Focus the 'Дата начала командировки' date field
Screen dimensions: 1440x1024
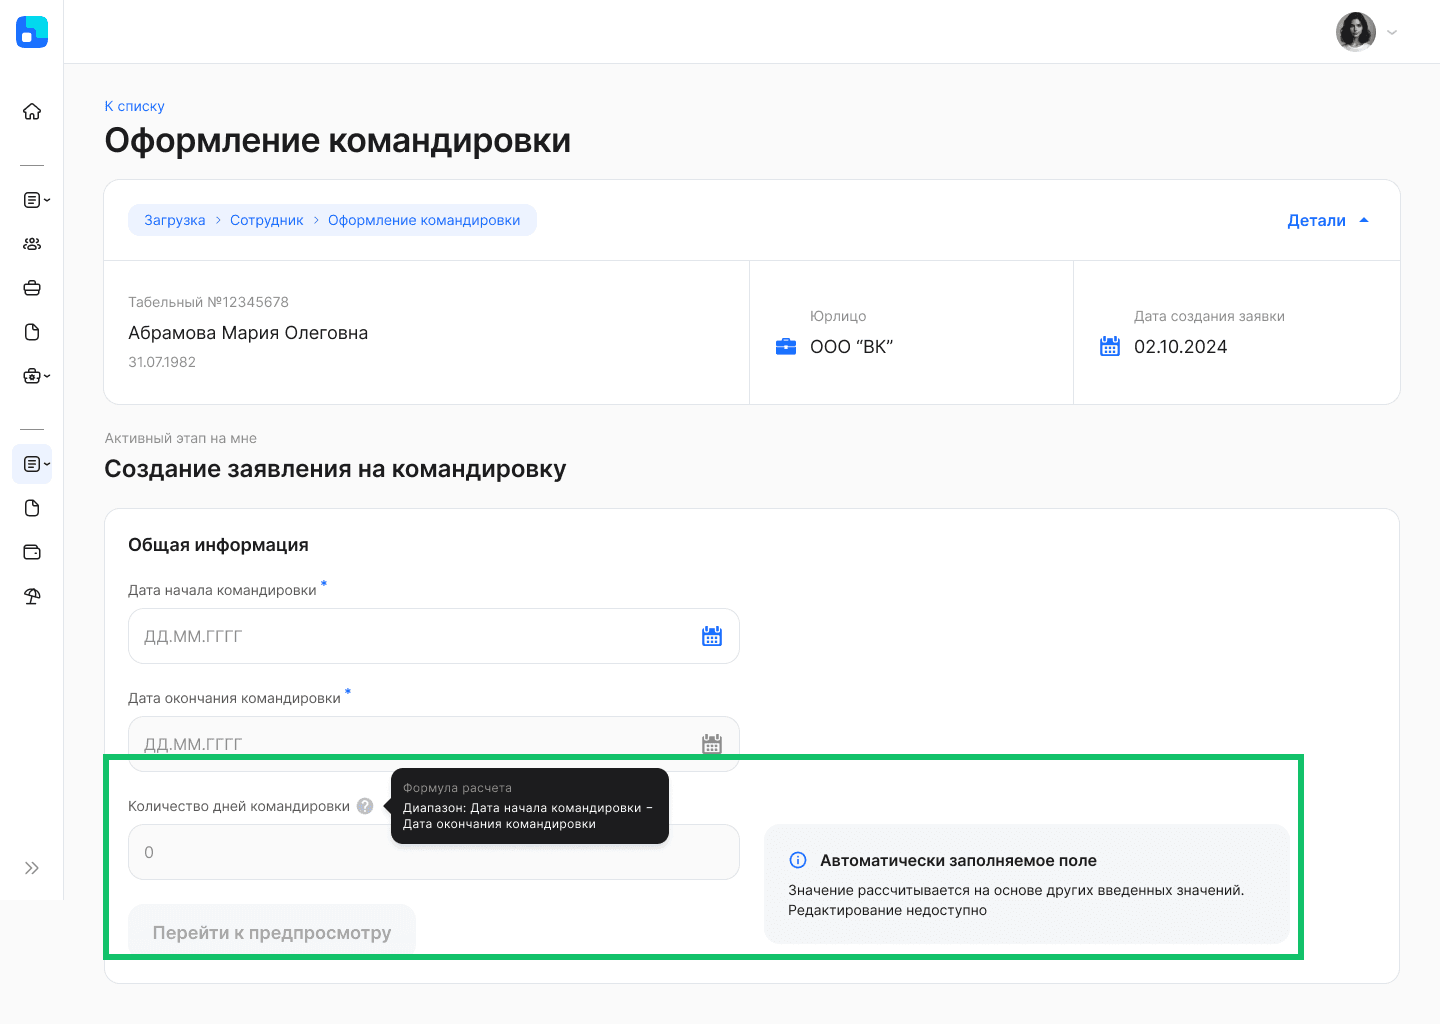pyautogui.click(x=434, y=636)
